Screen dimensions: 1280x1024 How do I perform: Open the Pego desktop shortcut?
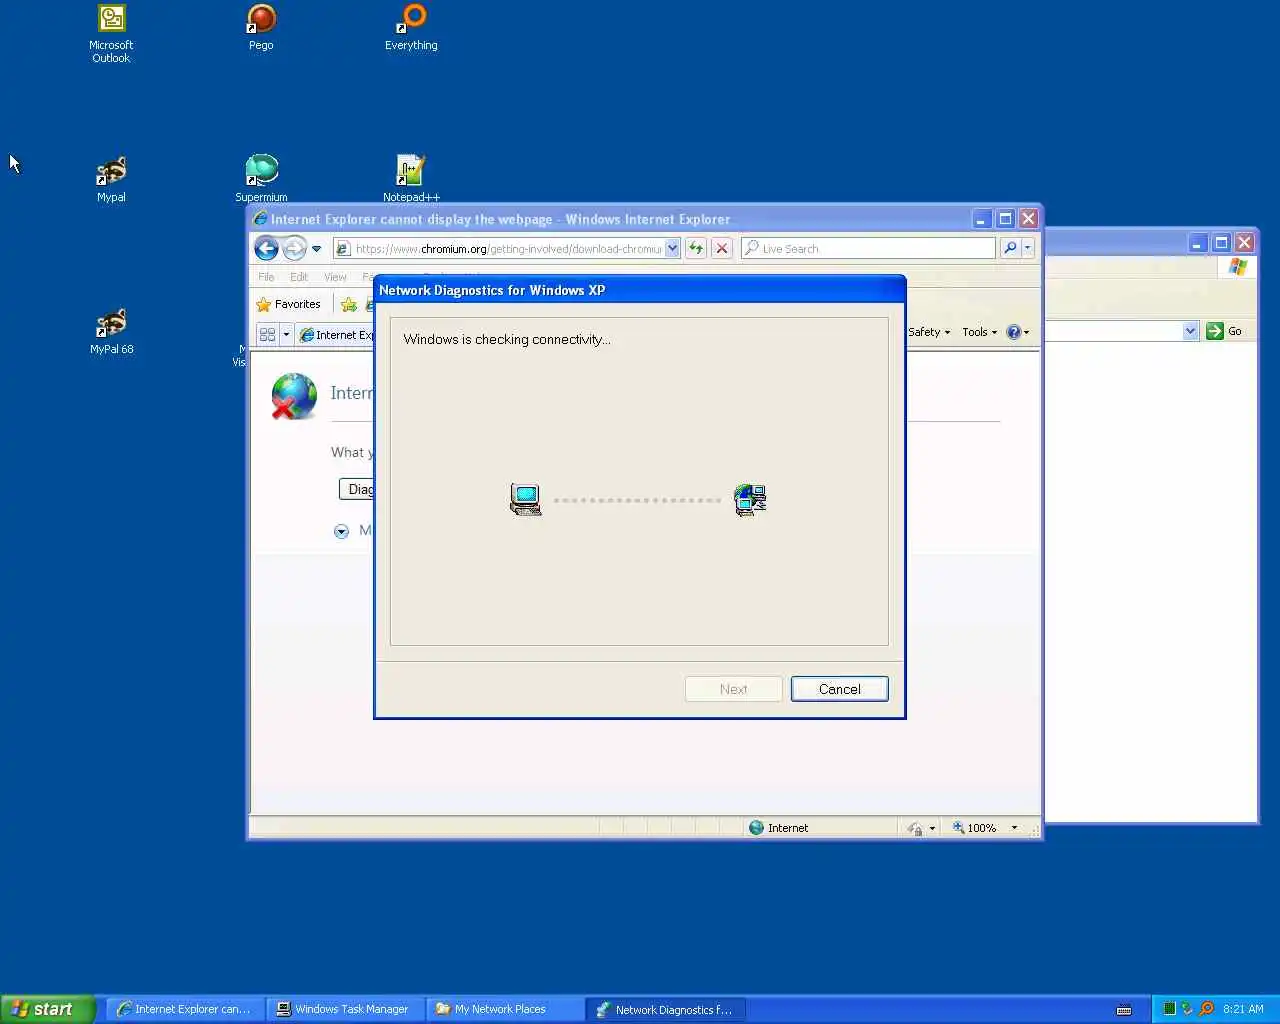261,27
